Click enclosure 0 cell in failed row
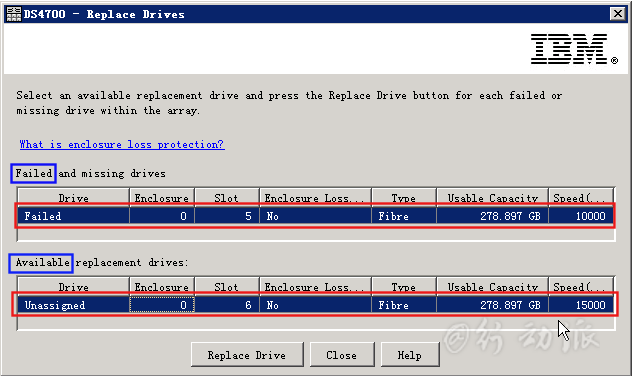The image size is (632, 376). pos(162,216)
